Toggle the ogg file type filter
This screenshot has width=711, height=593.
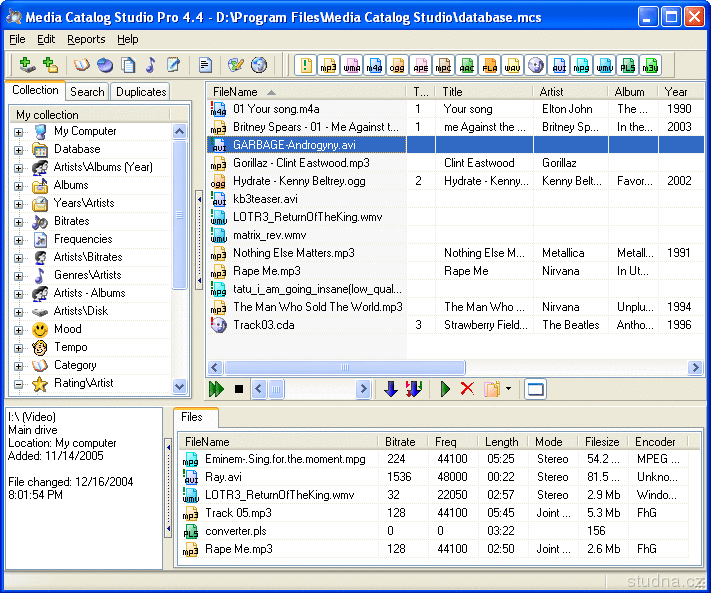click(397, 66)
